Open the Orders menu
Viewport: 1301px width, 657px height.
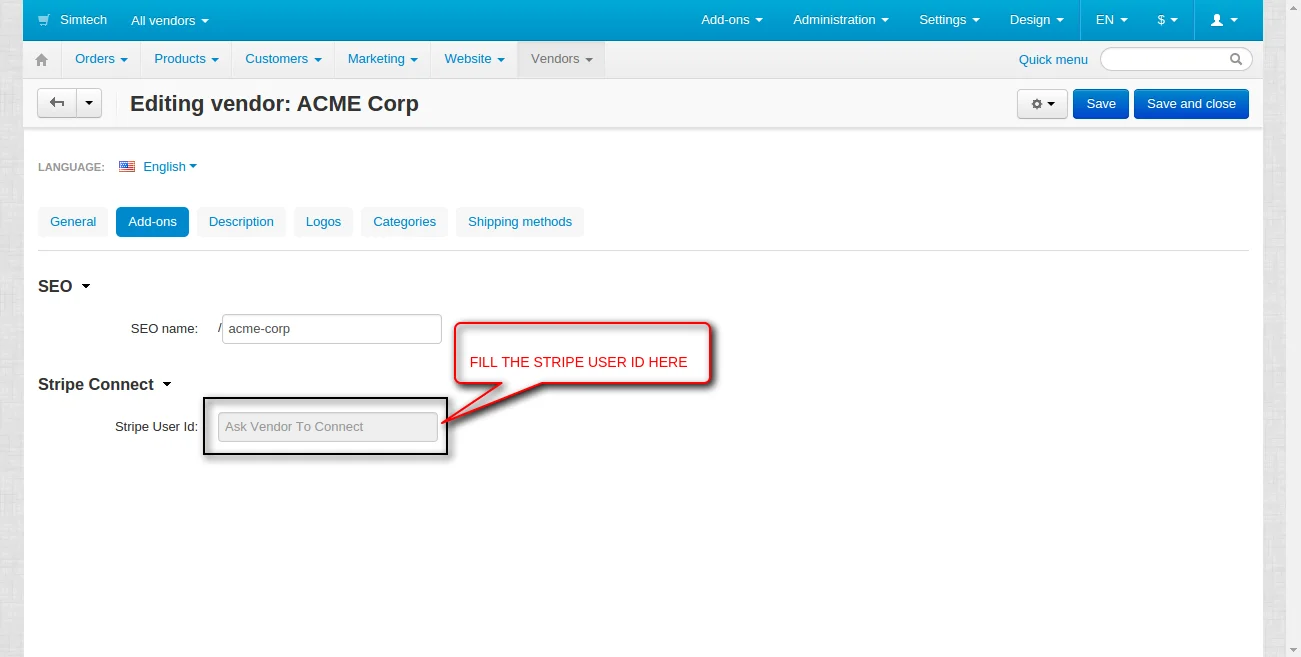click(101, 59)
